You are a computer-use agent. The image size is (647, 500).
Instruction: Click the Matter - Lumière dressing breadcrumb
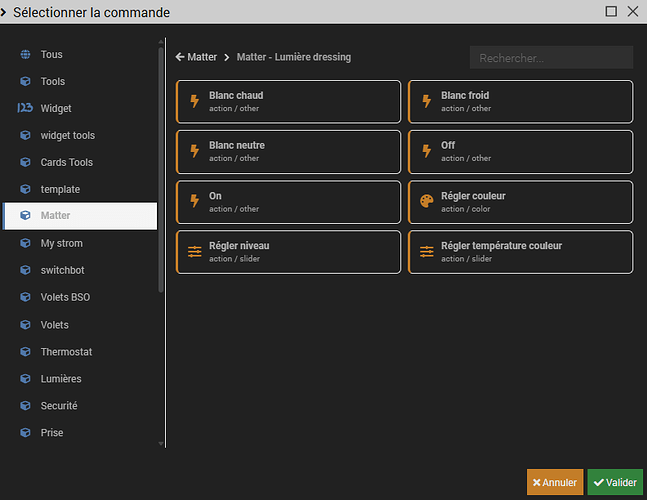point(294,57)
